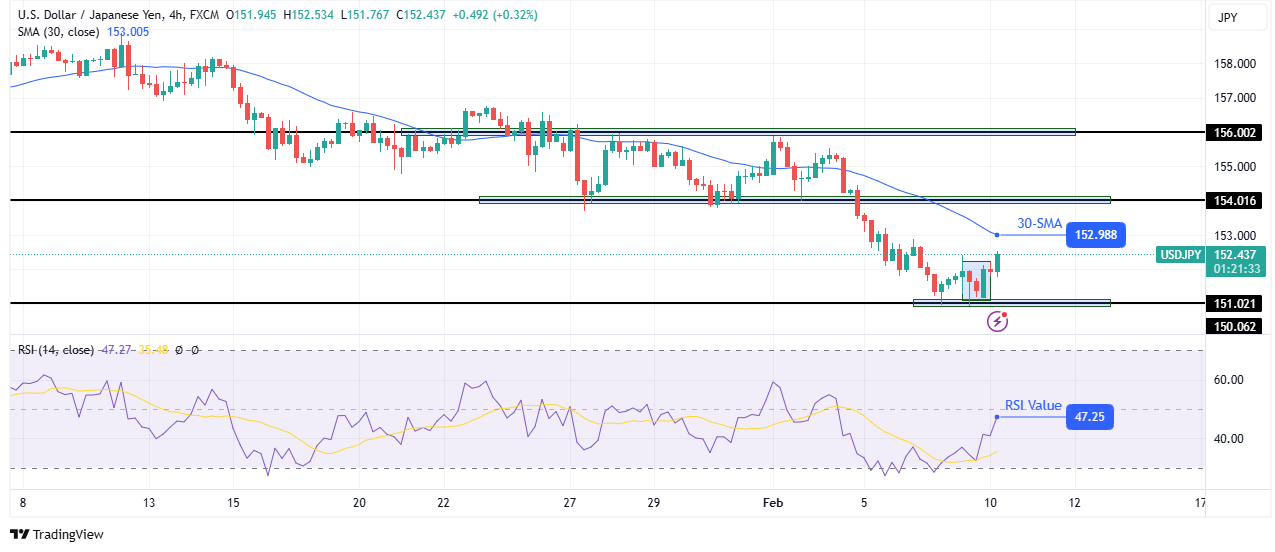Image resolution: width=1275 pixels, height=552 pixels.
Task: Click the RSI Value annotation text
Action: click(x=1033, y=405)
